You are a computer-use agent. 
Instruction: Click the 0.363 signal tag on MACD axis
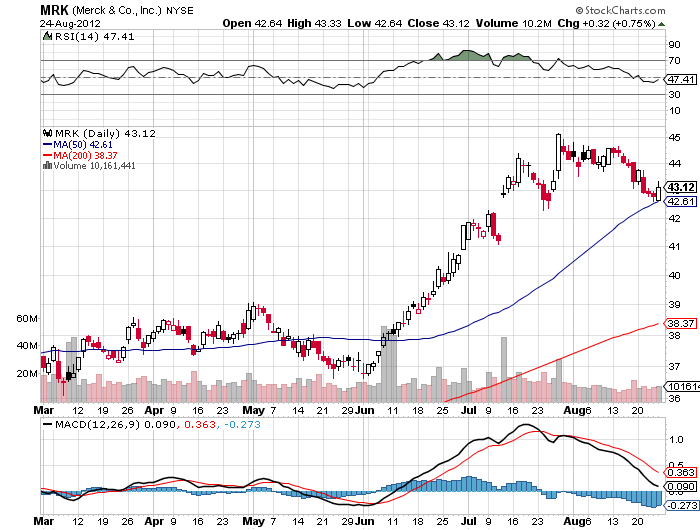[681, 472]
